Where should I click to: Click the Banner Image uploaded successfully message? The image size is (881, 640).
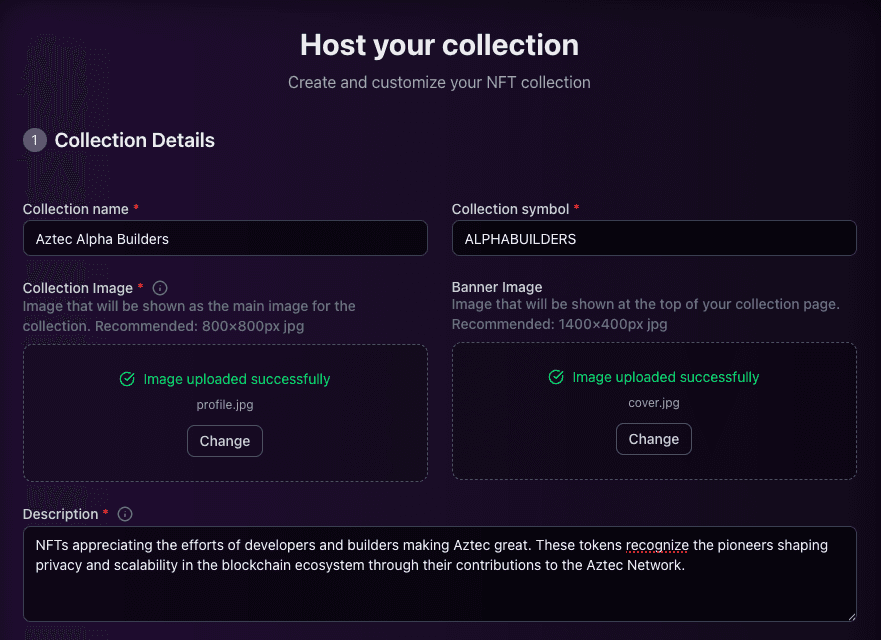click(666, 377)
